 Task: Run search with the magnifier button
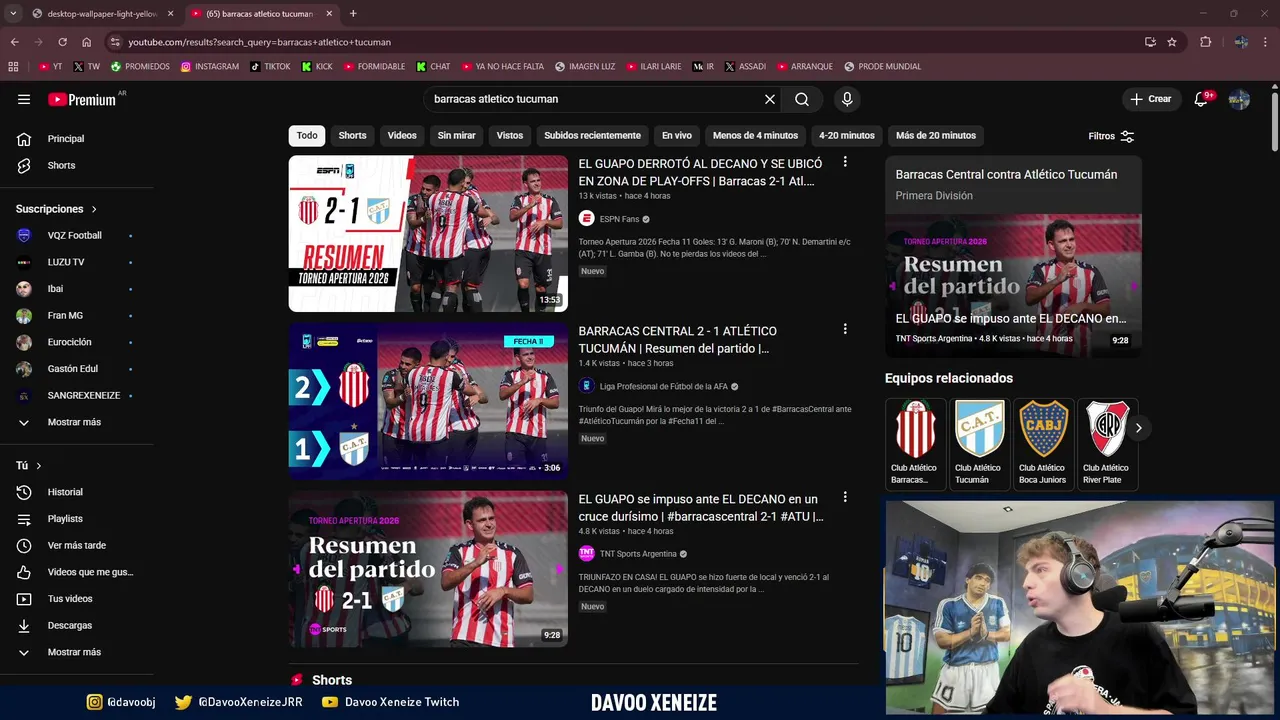click(802, 99)
